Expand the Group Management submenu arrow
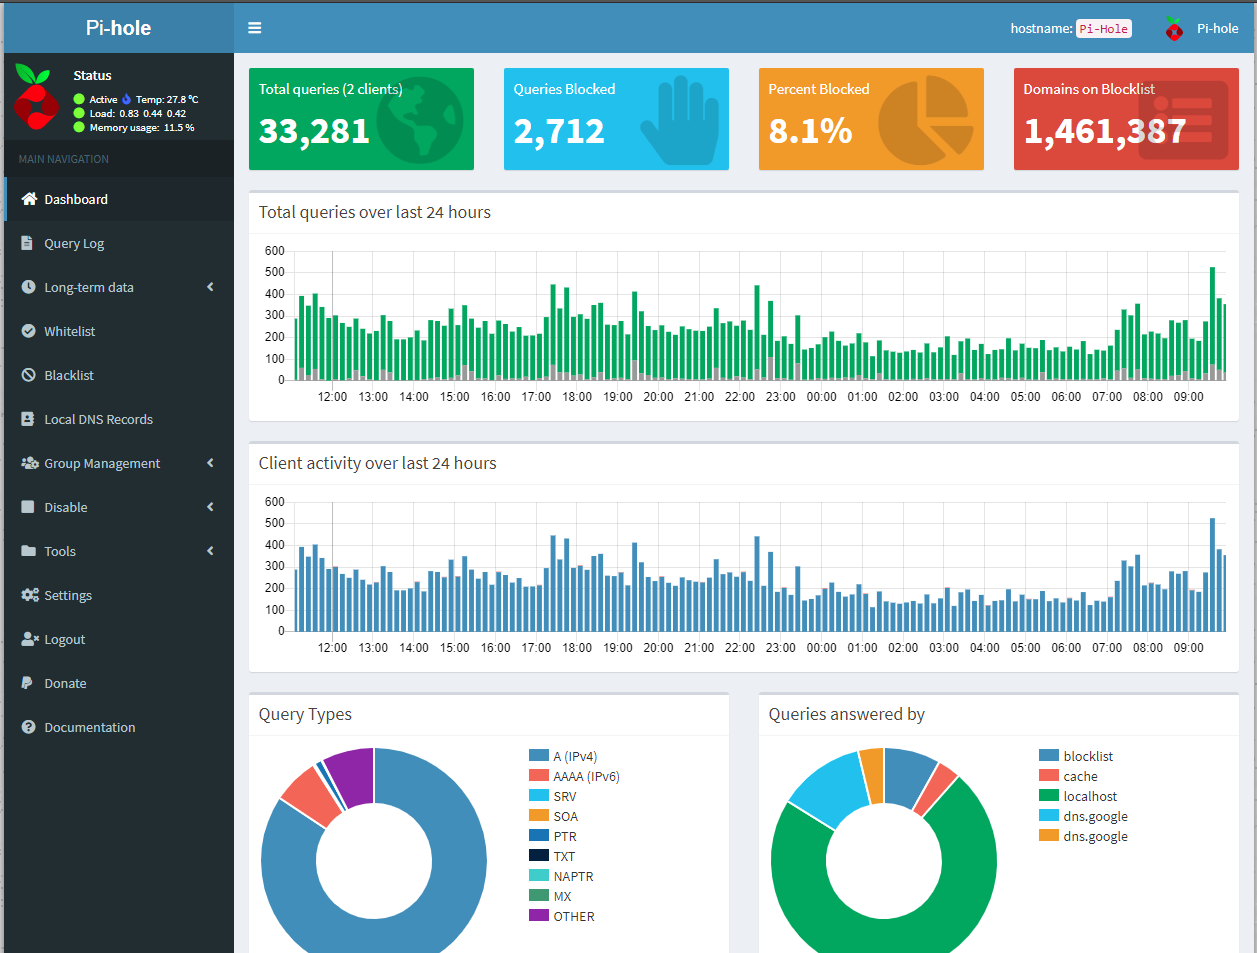Viewport: 1257px width, 953px height. click(210, 463)
